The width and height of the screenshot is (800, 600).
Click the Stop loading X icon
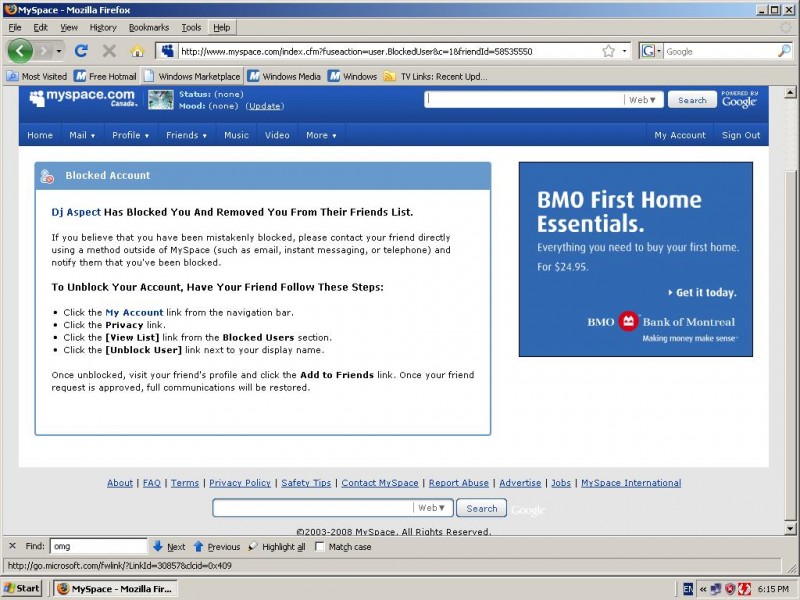(109, 51)
